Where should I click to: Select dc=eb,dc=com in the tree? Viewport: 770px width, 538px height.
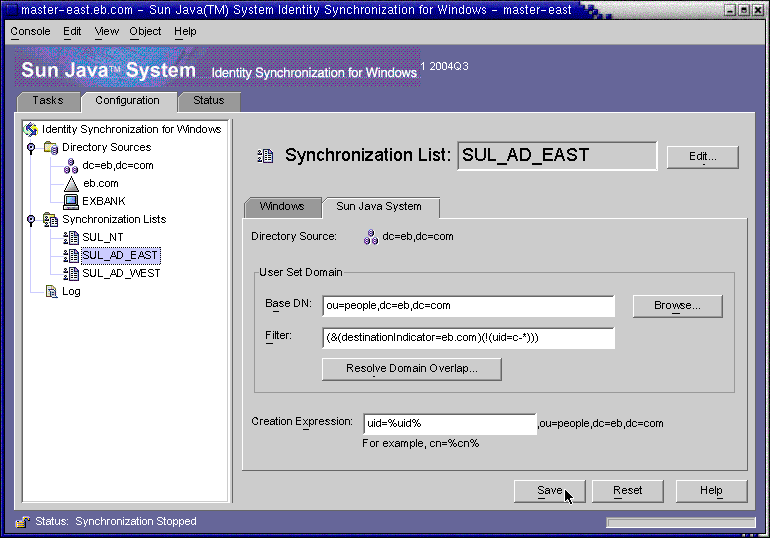[x=118, y=166]
